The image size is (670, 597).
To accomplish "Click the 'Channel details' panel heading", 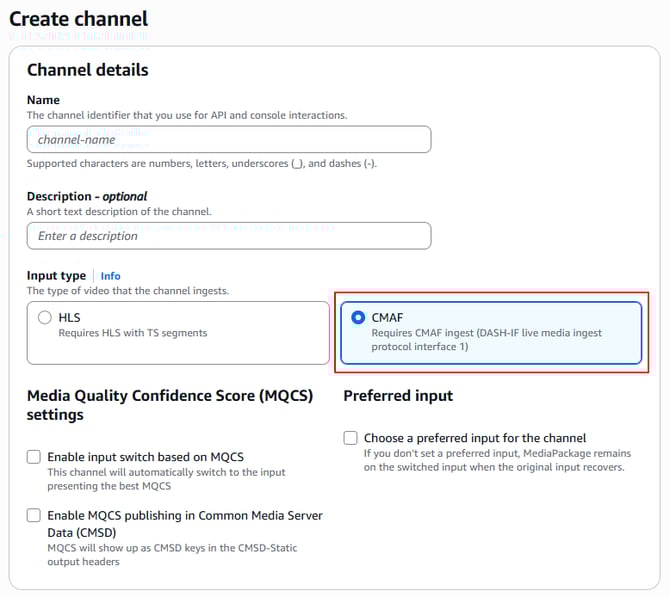I will [87, 70].
